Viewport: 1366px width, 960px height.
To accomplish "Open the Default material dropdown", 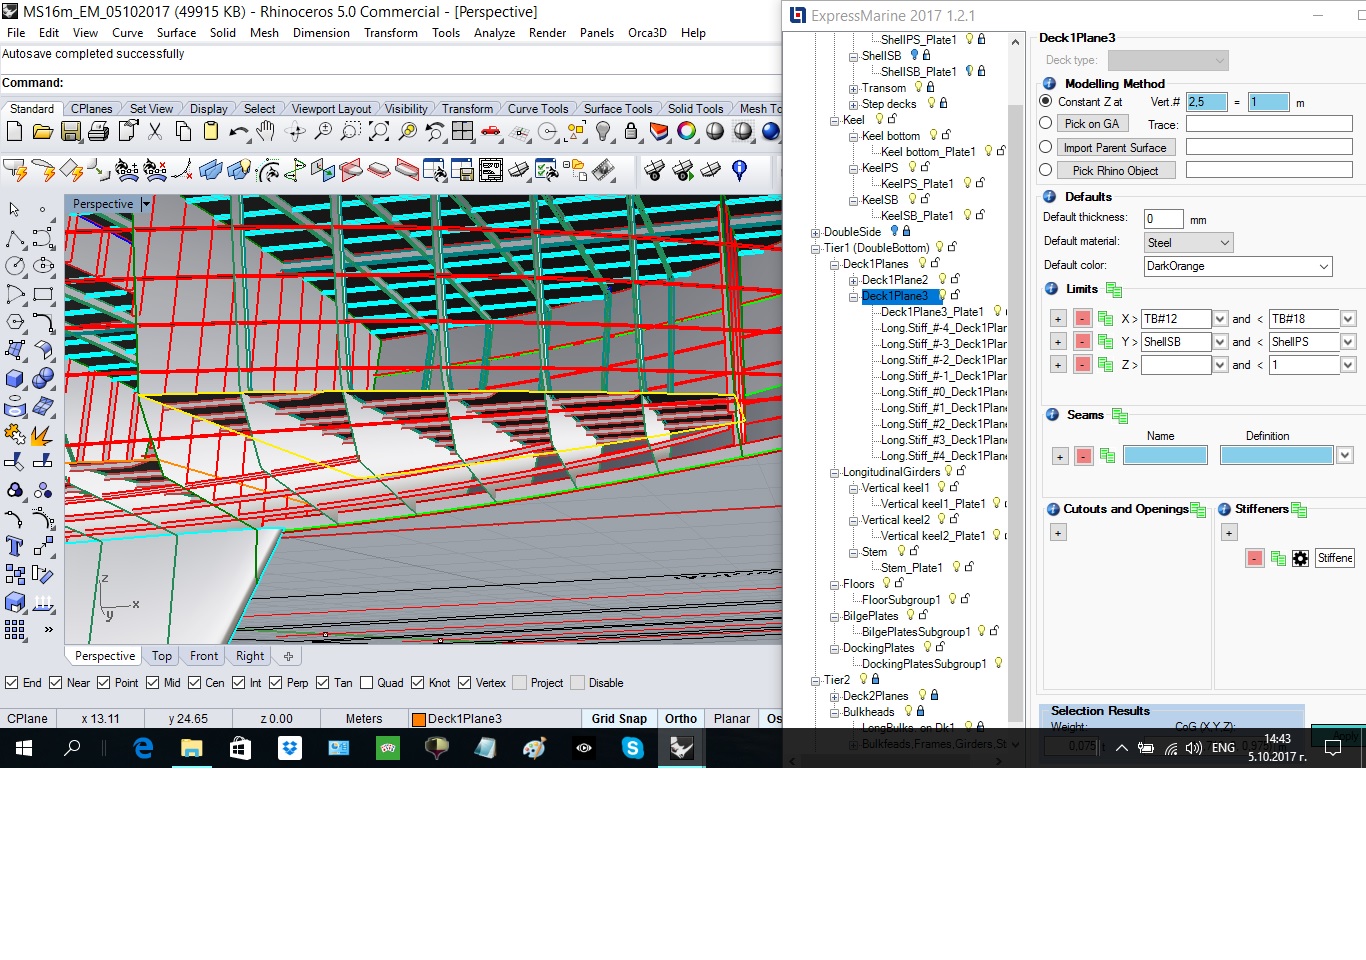I will [1188, 243].
